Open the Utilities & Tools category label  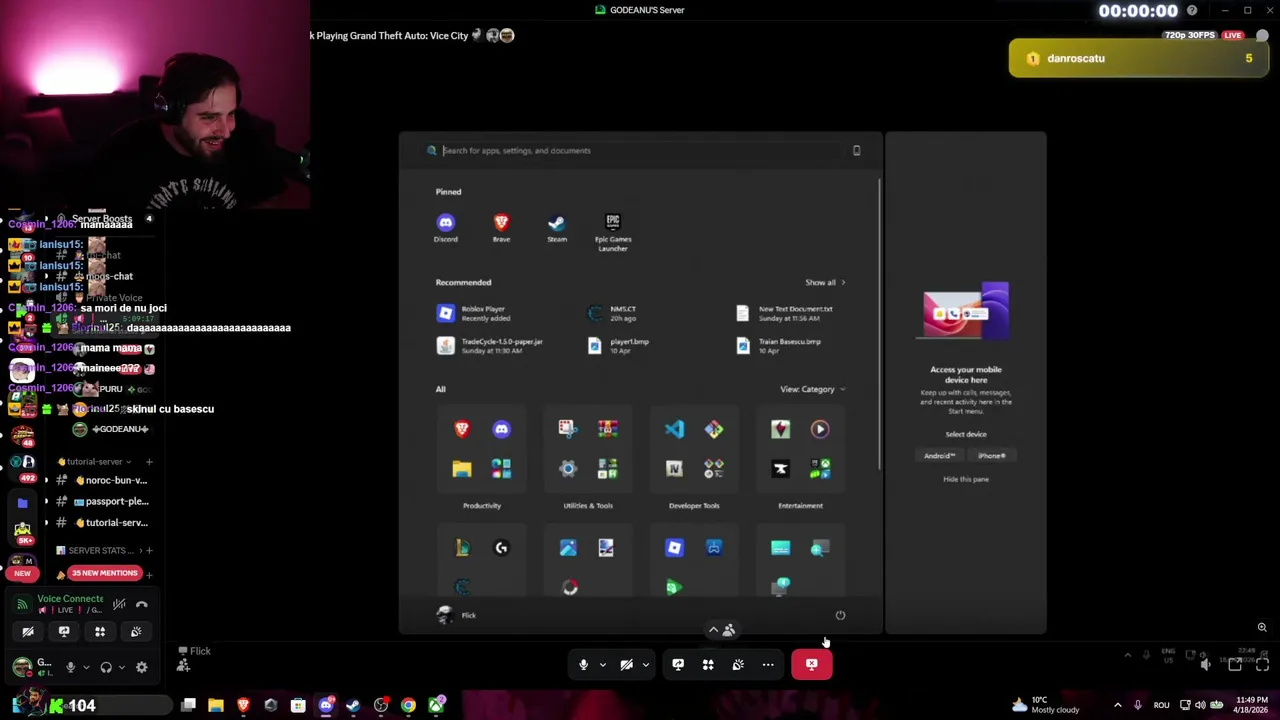point(588,506)
